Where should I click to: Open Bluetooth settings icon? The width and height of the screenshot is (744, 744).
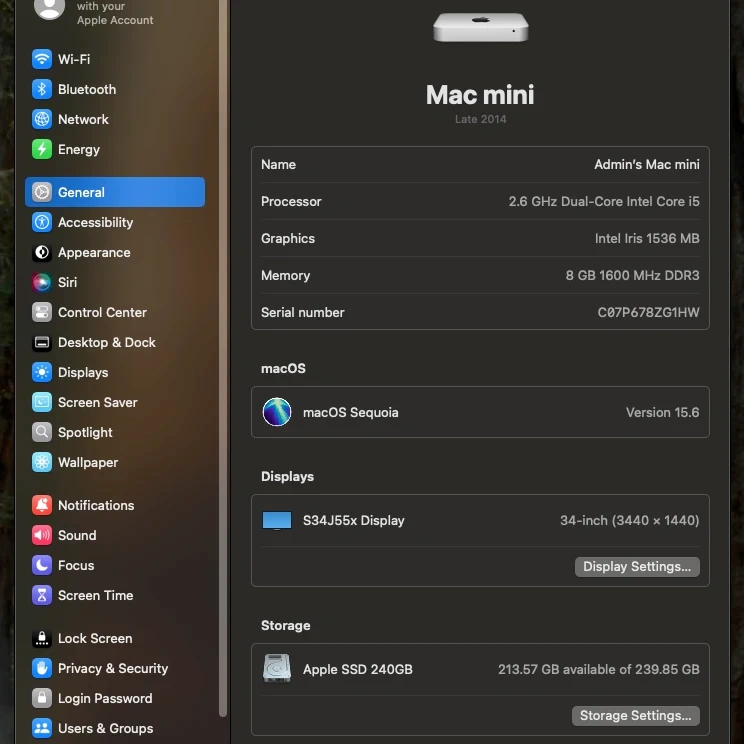coord(41,89)
